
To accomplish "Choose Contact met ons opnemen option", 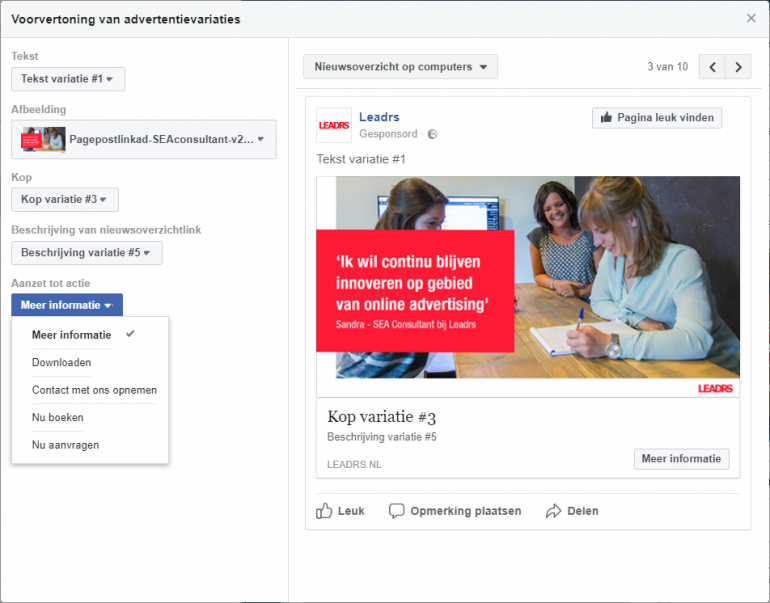I will click(90, 390).
